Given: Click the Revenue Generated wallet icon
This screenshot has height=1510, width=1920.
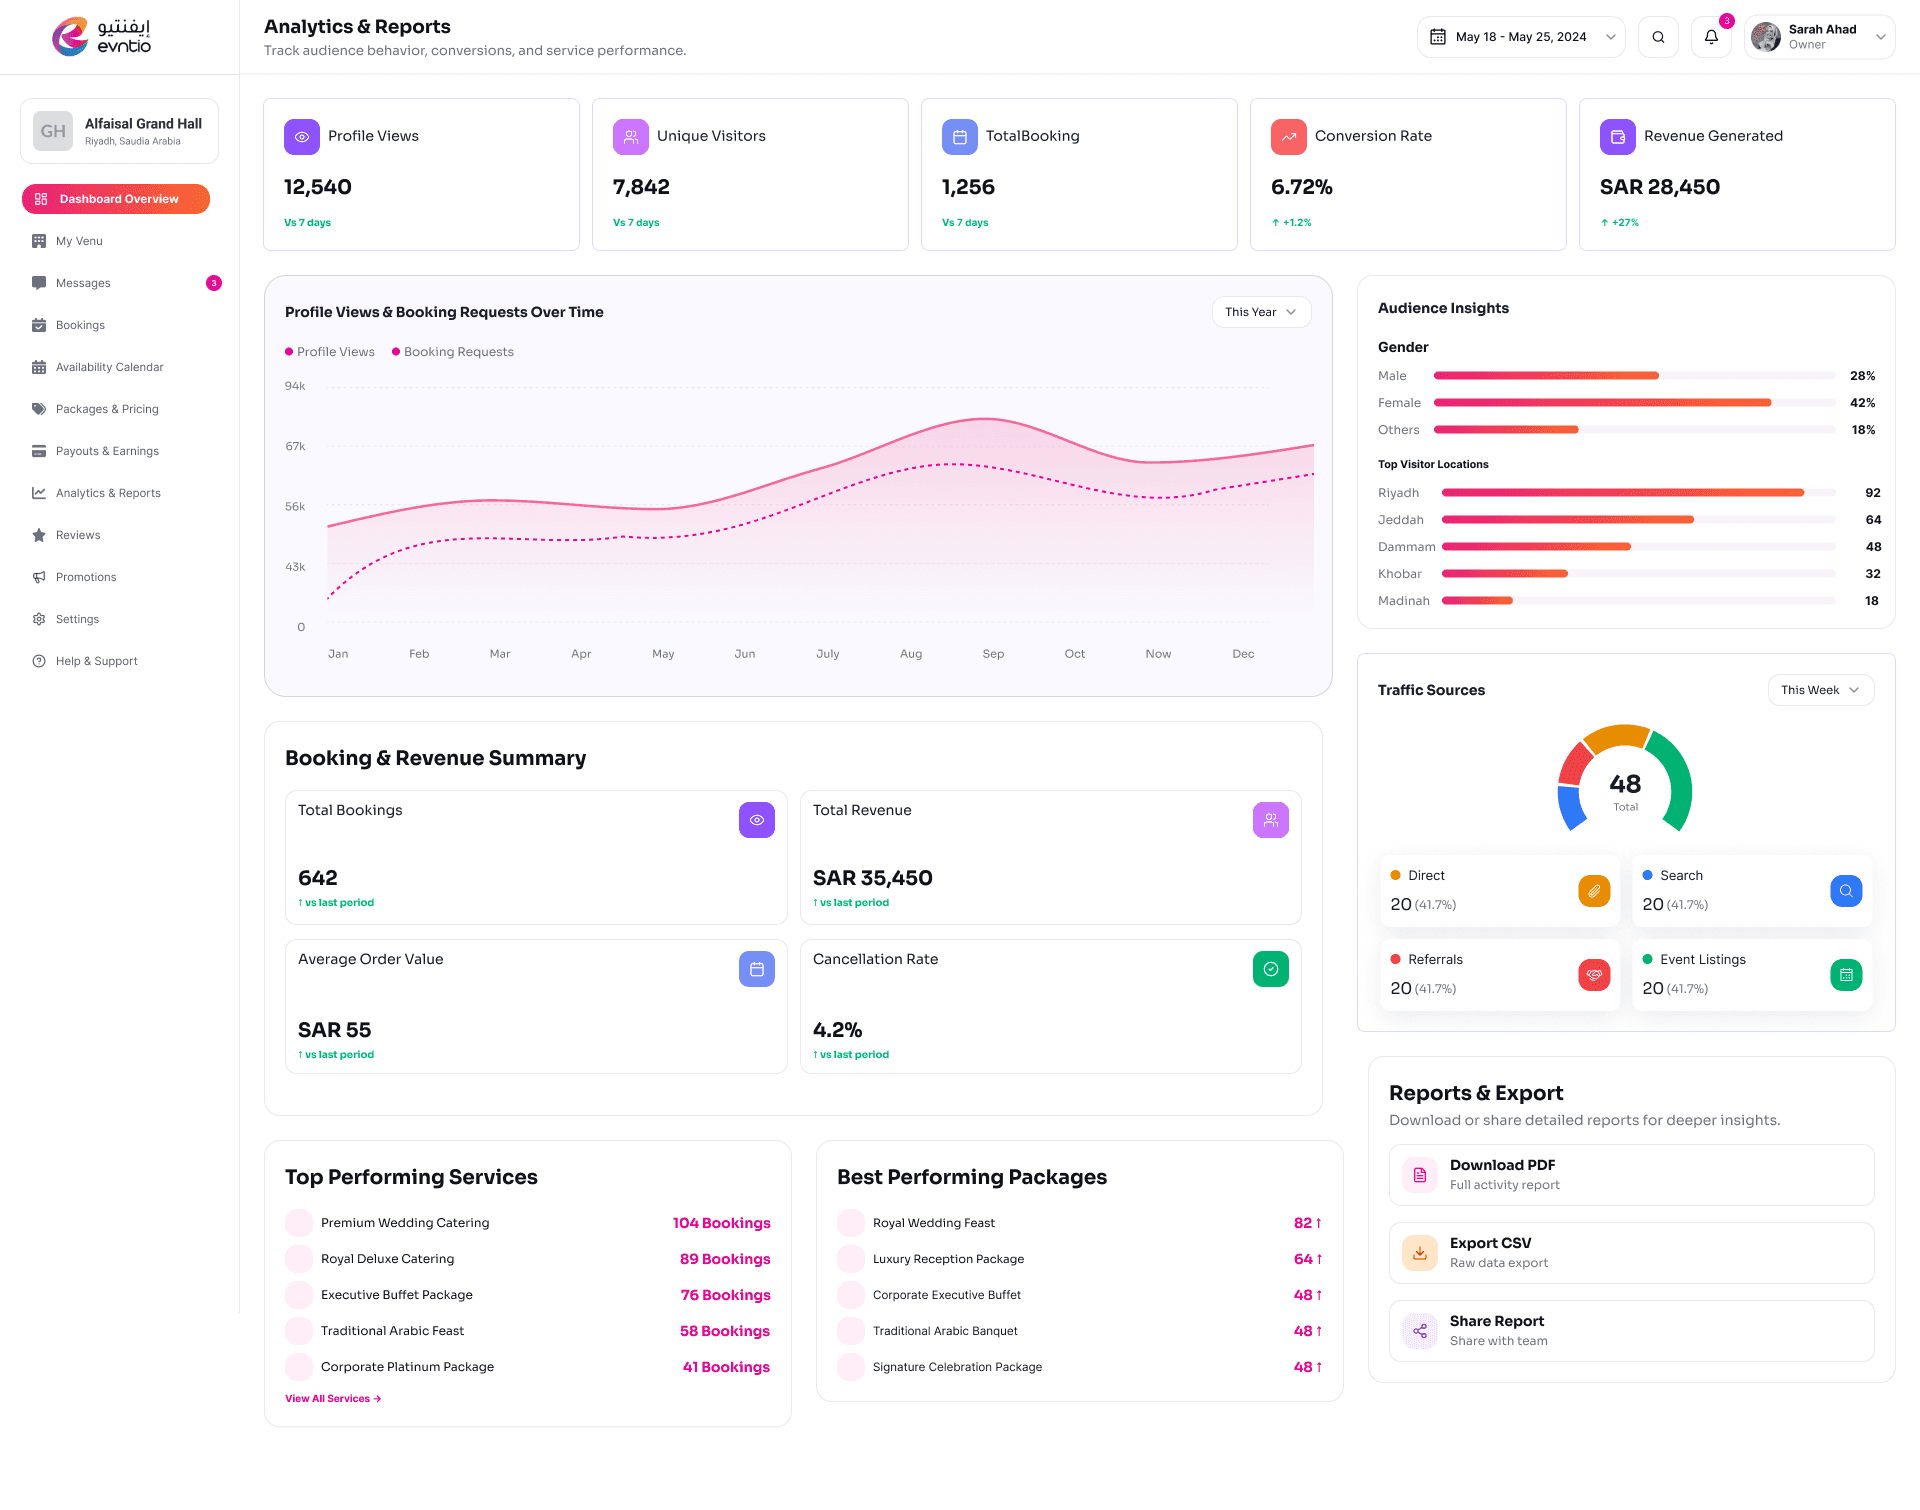Looking at the screenshot, I should 1617,137.
